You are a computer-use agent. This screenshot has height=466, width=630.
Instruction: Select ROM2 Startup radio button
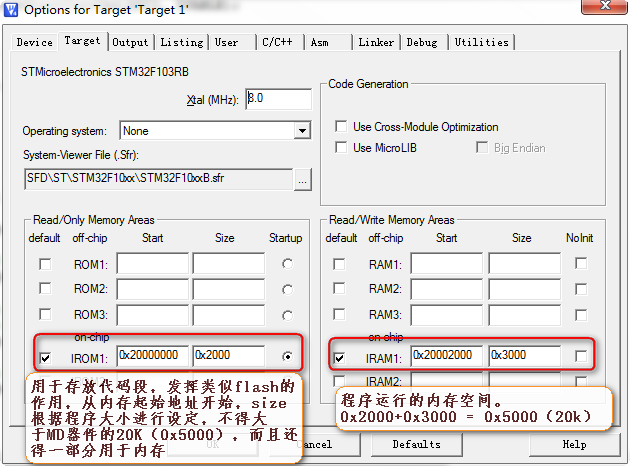coord(287,290)
